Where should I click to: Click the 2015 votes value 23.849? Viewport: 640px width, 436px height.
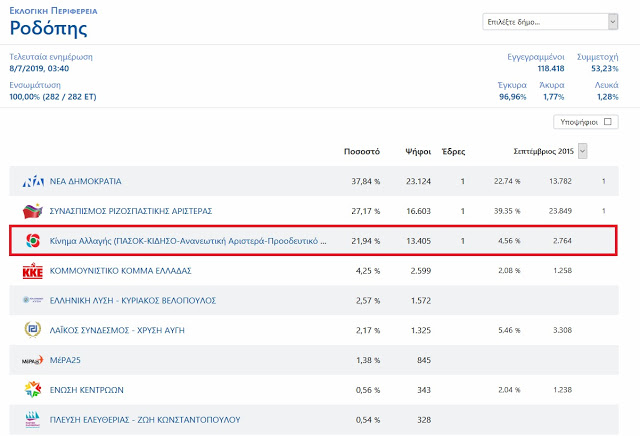pos(560,211)
